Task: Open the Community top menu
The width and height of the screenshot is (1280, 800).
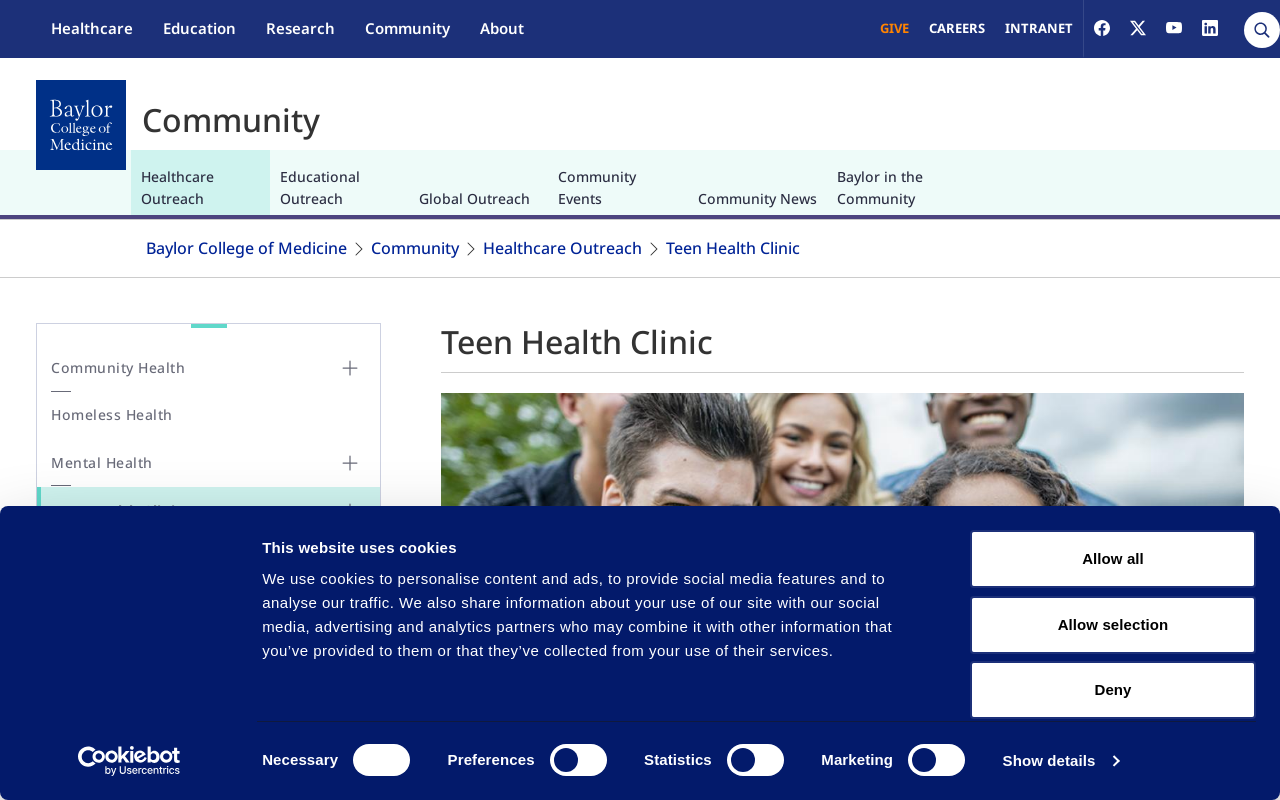Action: 407,28
